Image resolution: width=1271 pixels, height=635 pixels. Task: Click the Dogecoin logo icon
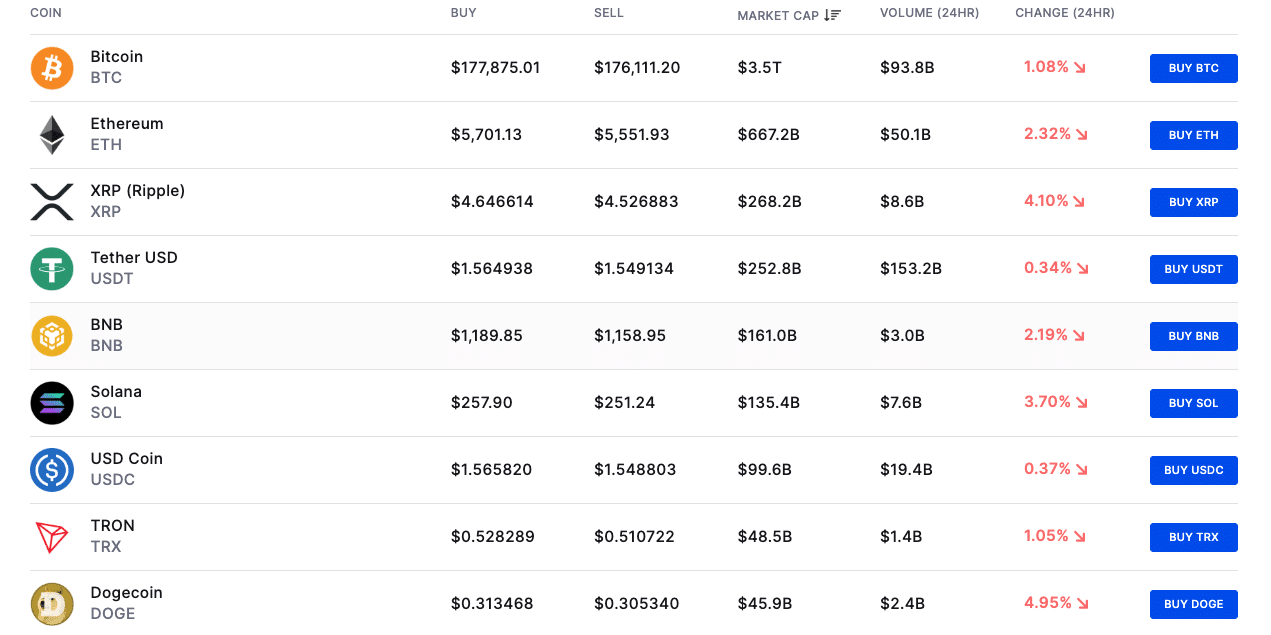click(x=52, y=604)
